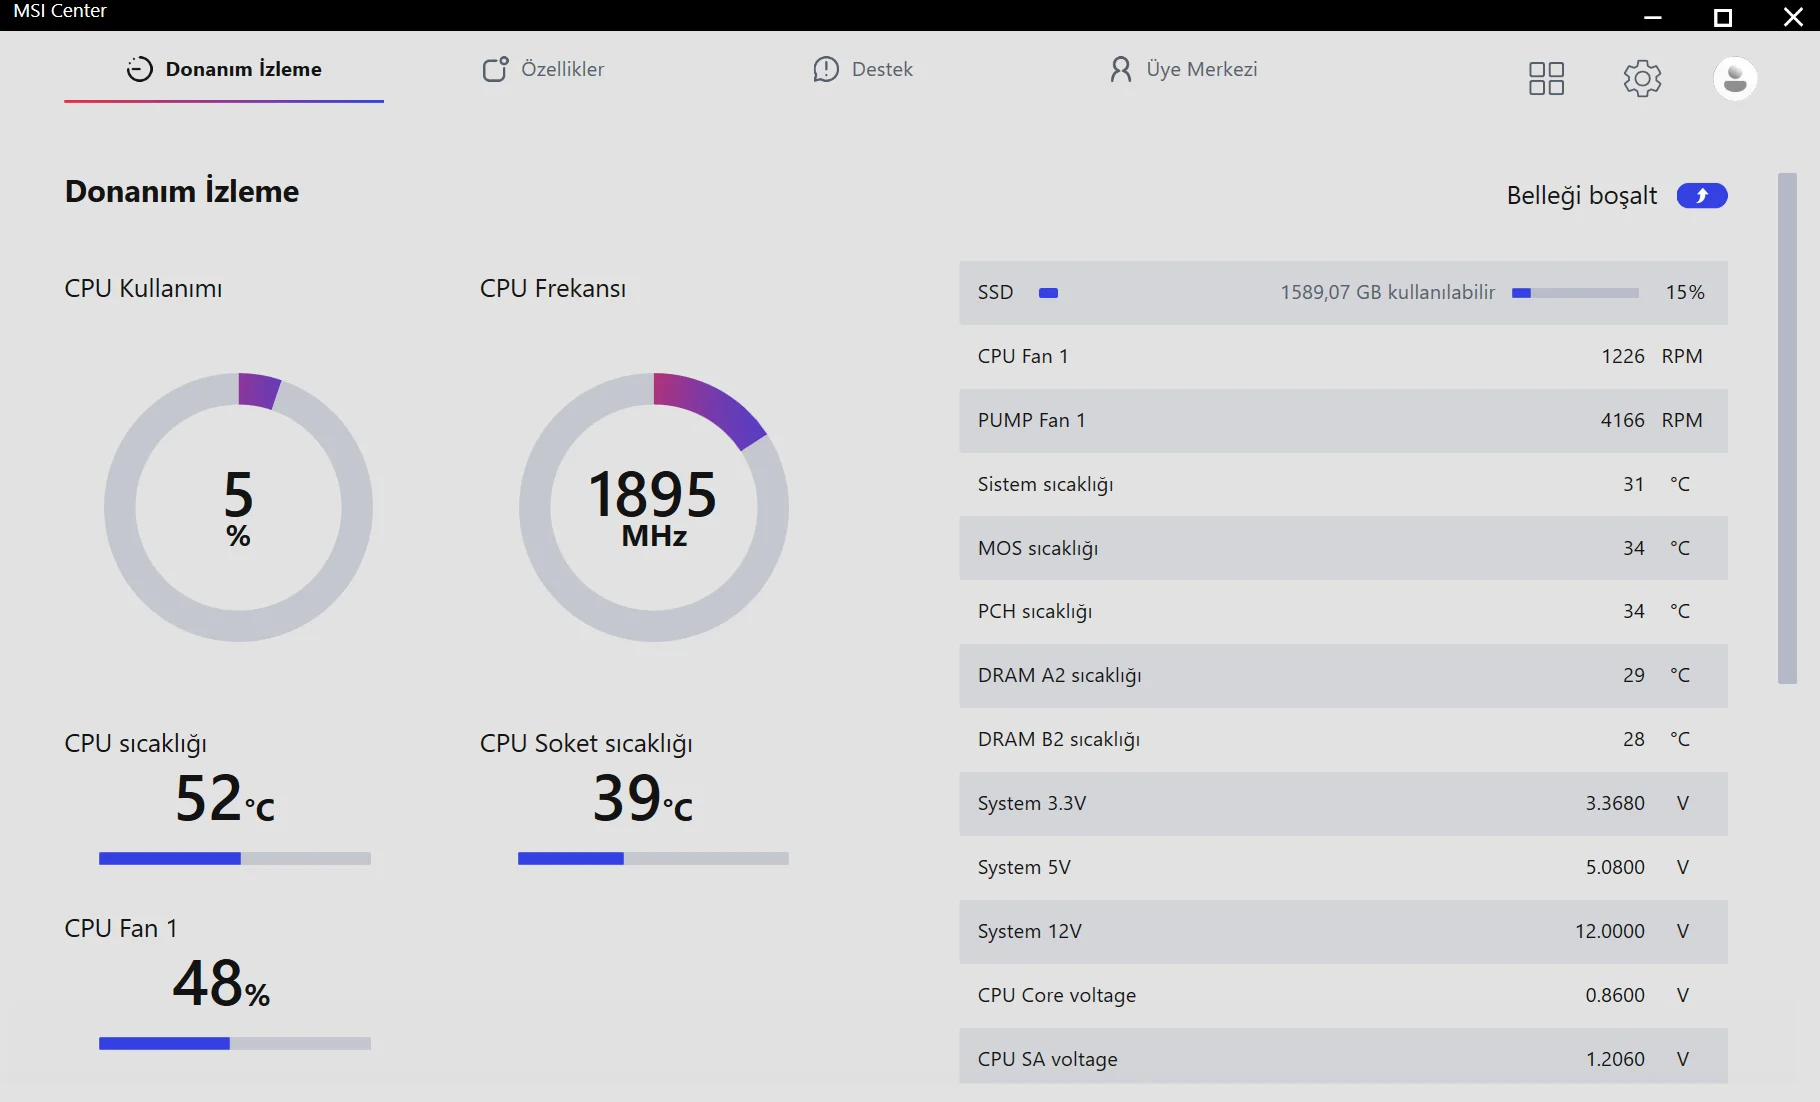
Task: Click the System 5V row
Action: point(1343,867)
